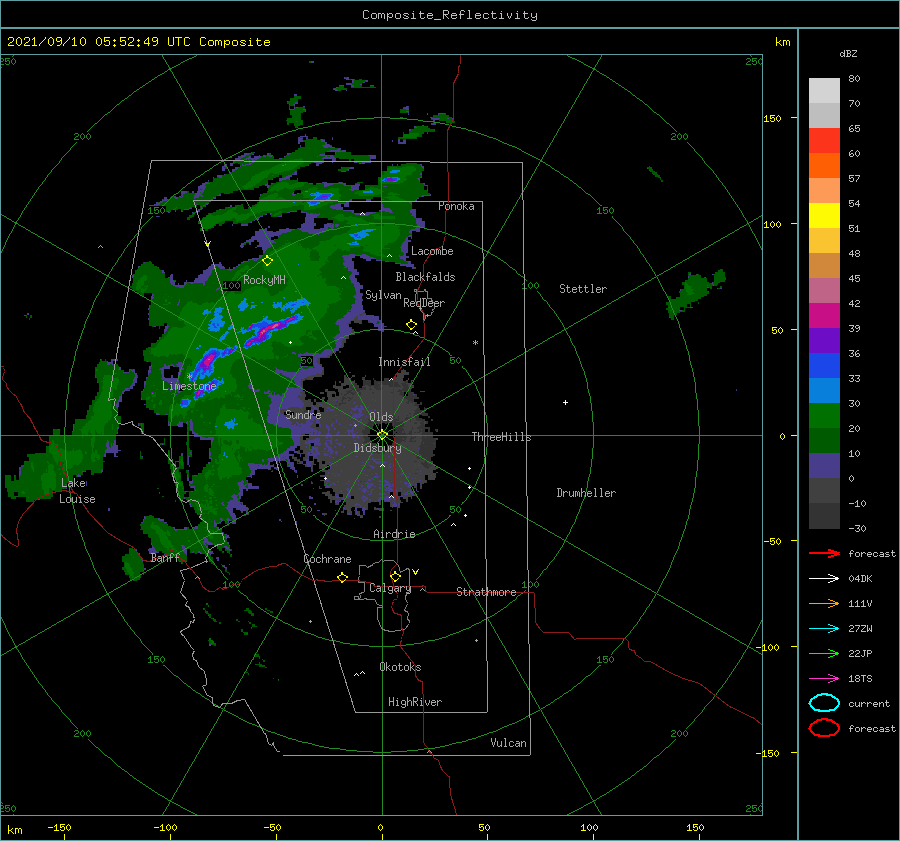This screenshot has width=900, height=841.
Task: Select the Limestone label on map
Action: pyautogui.click(x=189, y=386)
